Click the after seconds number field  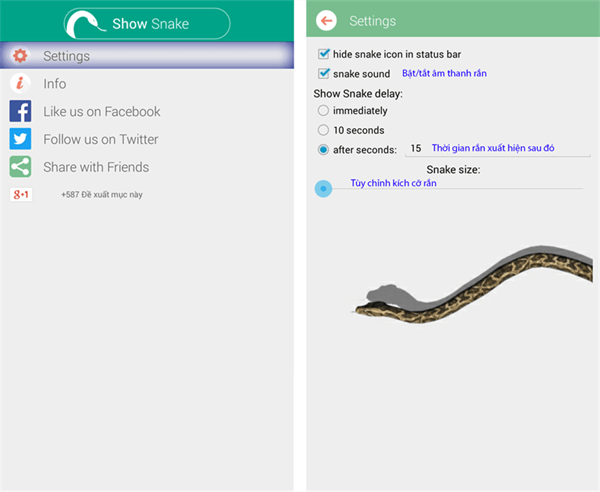[x=497, y=148]
